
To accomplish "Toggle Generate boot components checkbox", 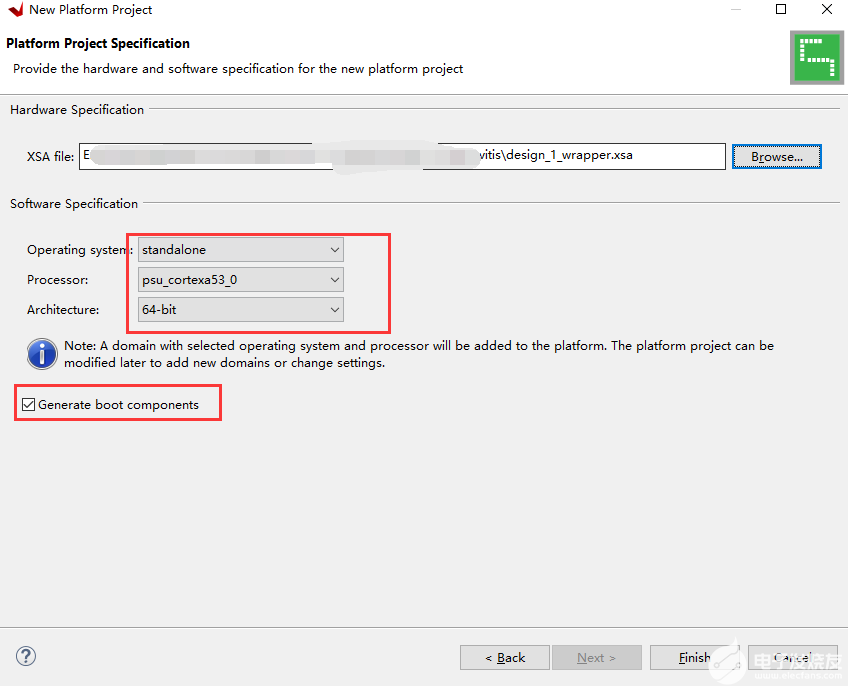I will (29, 405).
